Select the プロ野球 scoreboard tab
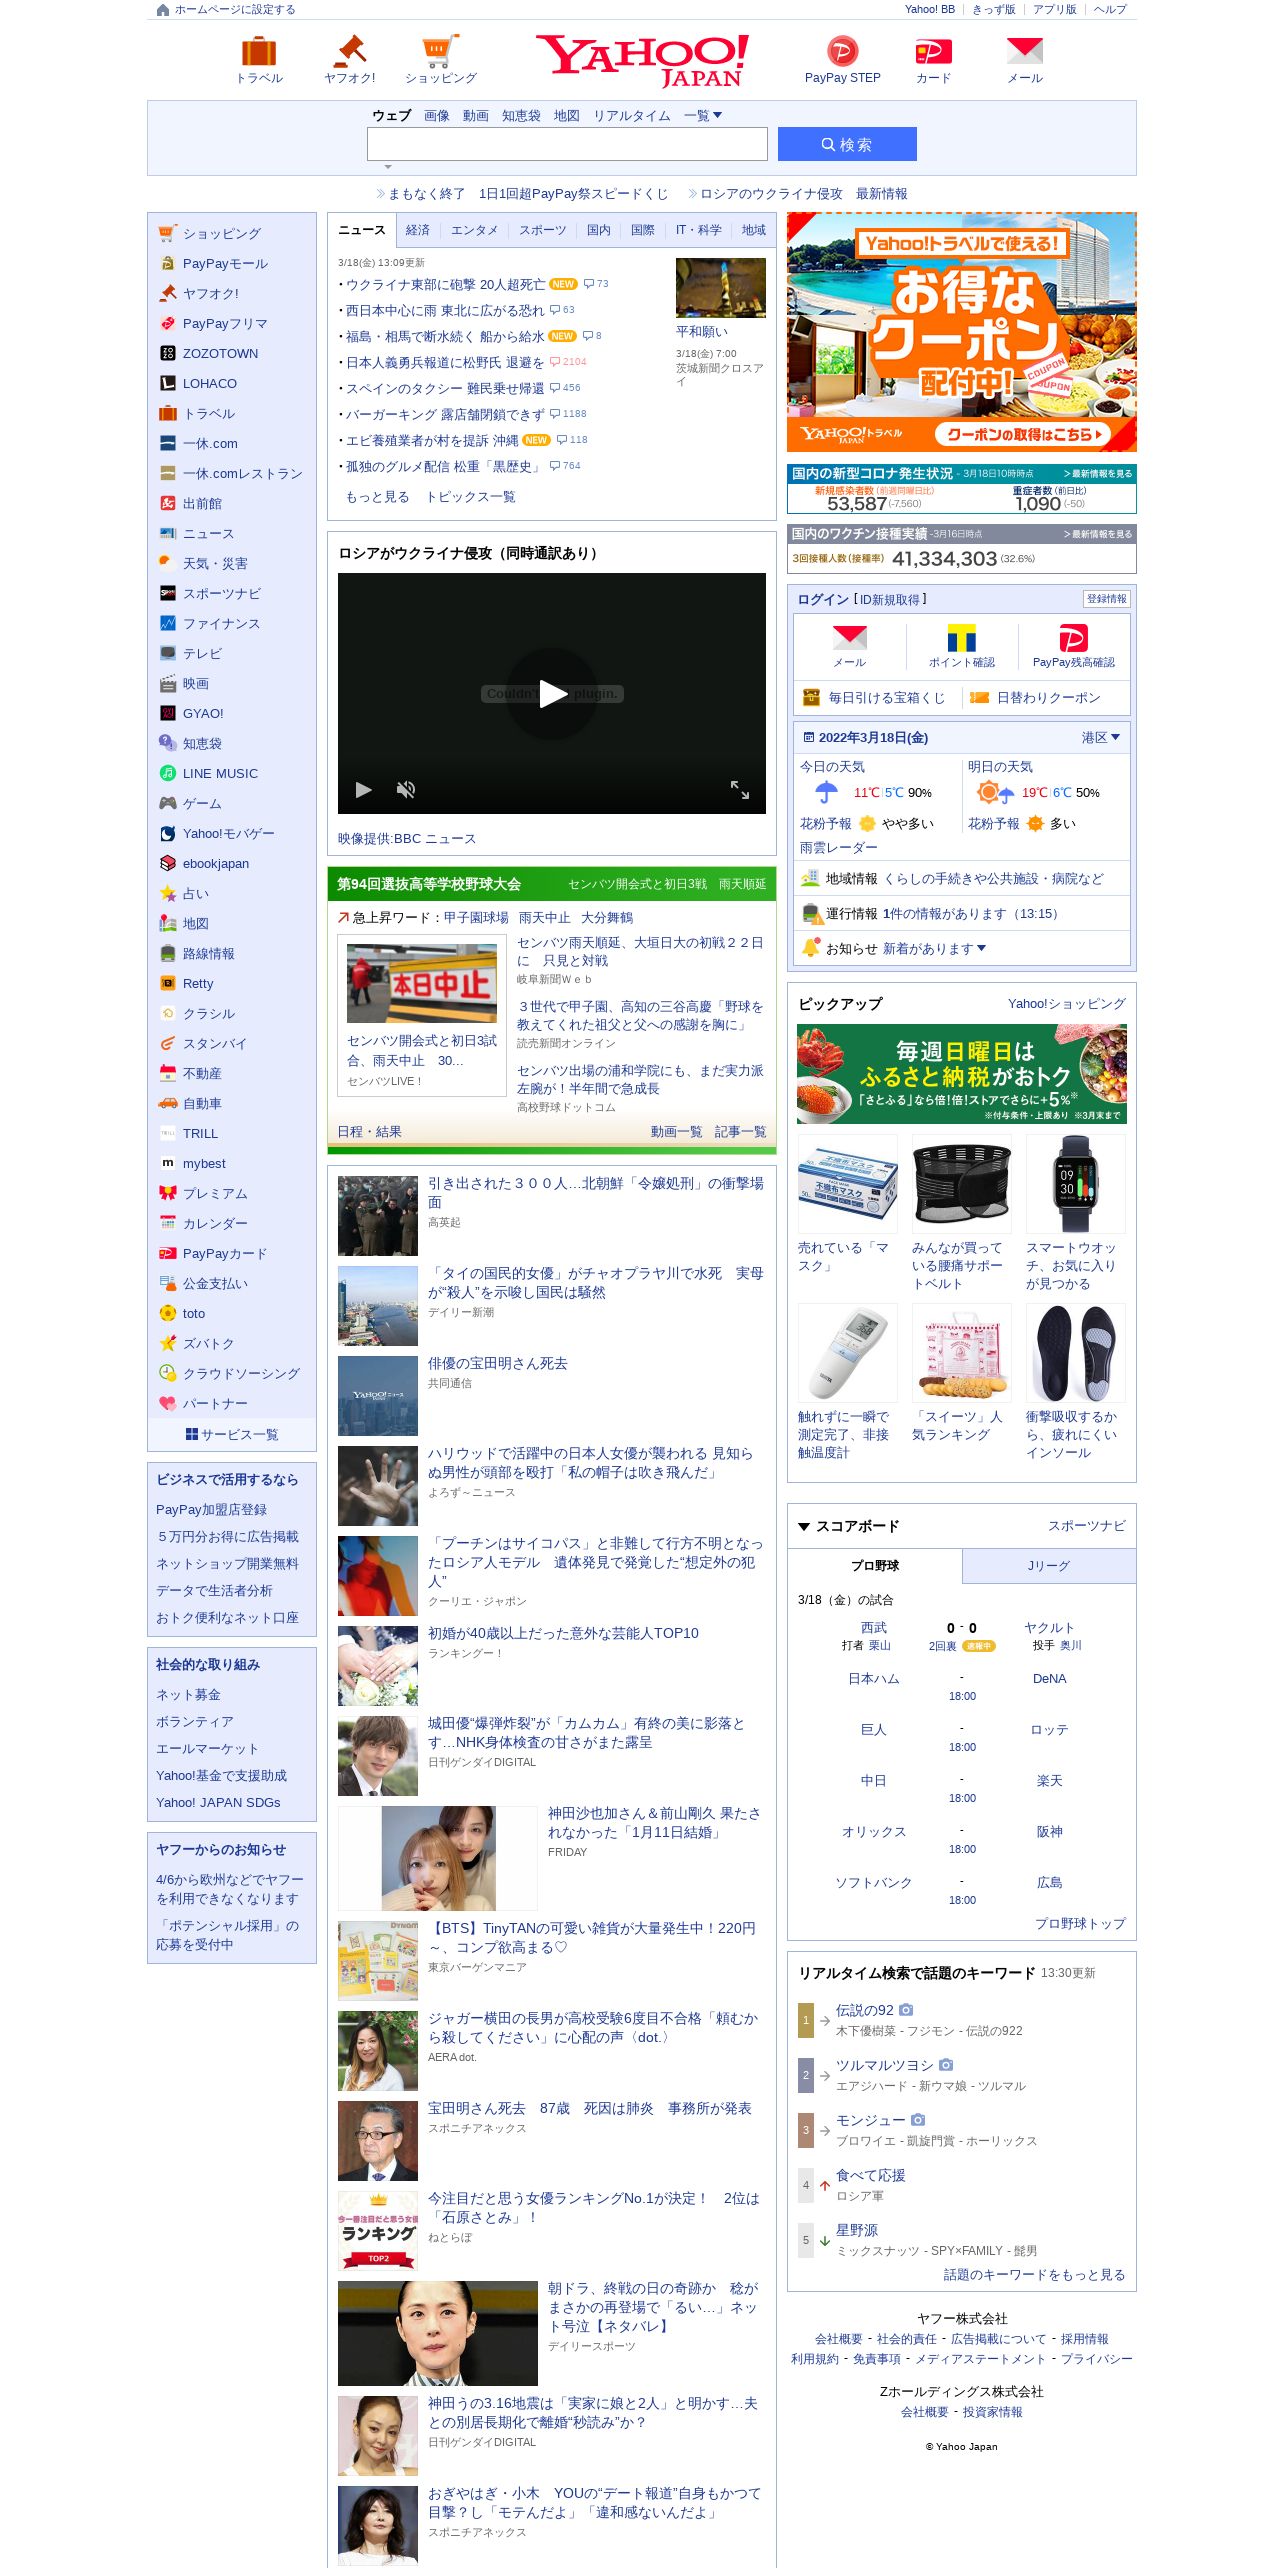 tap(875, 1566)
